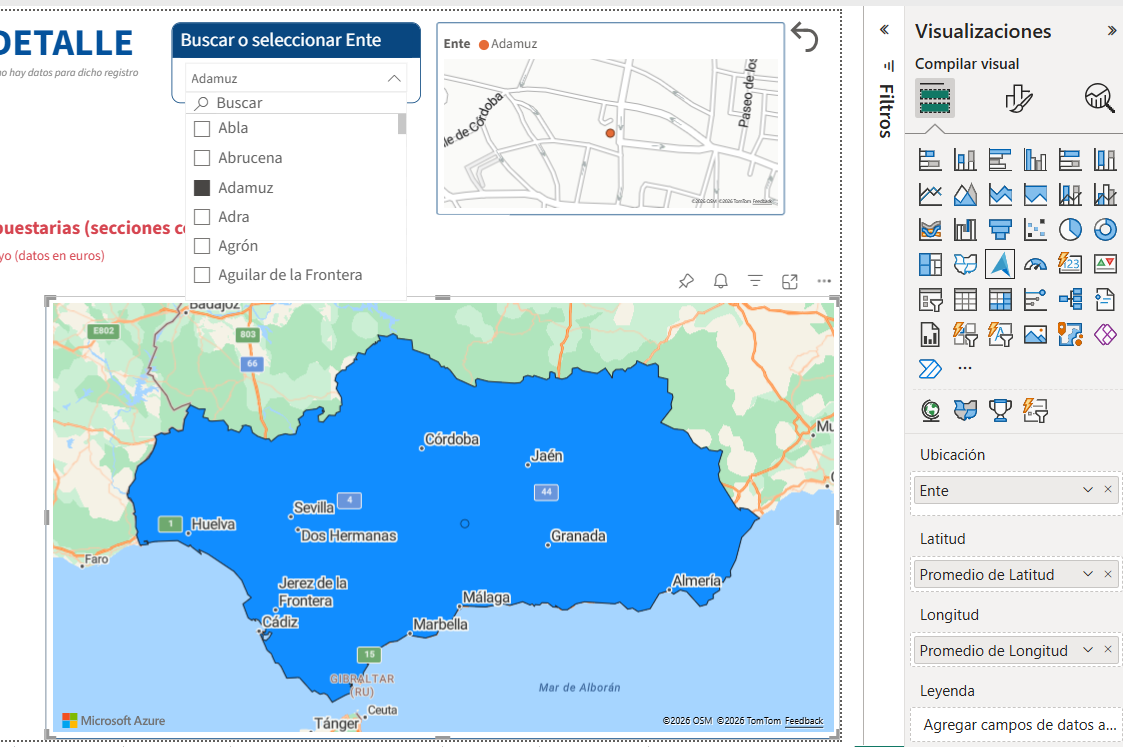Select the ribbon chart visual

tap(930, 229)
